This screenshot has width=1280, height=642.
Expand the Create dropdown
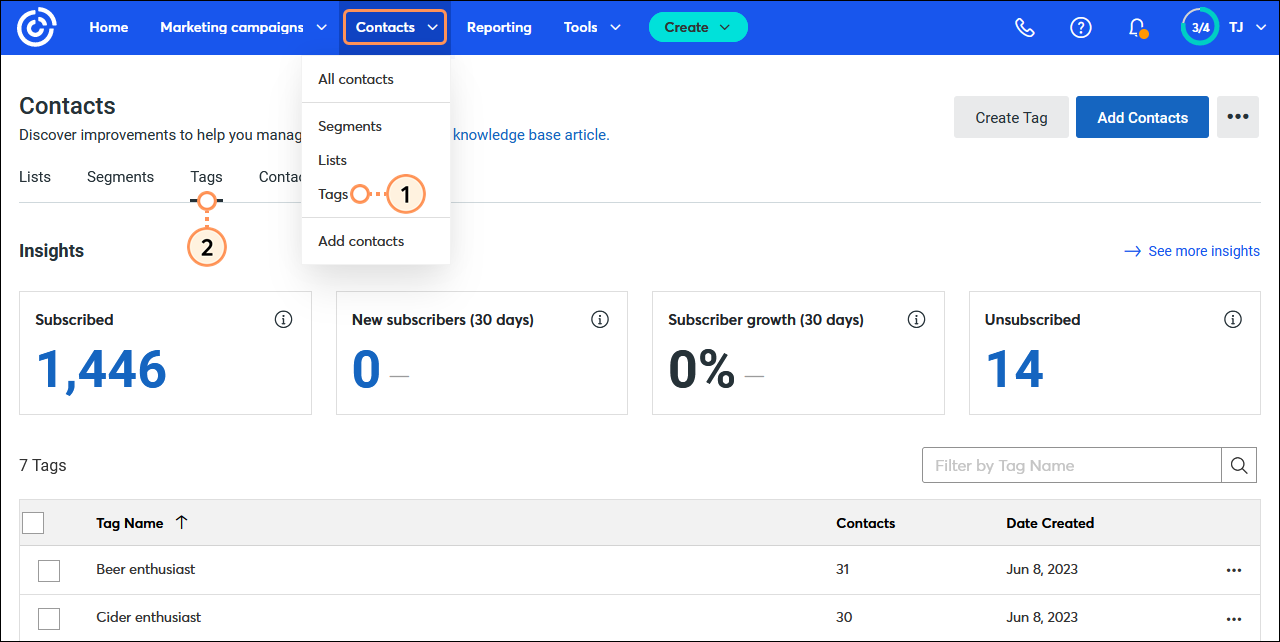point(697,27)
